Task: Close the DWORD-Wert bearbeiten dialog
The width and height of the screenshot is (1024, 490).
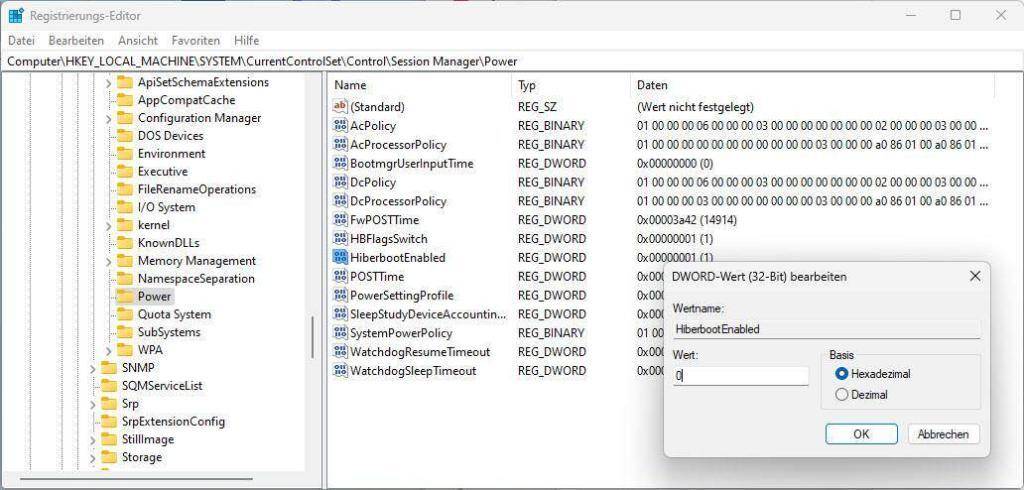Action: (975, 276)
